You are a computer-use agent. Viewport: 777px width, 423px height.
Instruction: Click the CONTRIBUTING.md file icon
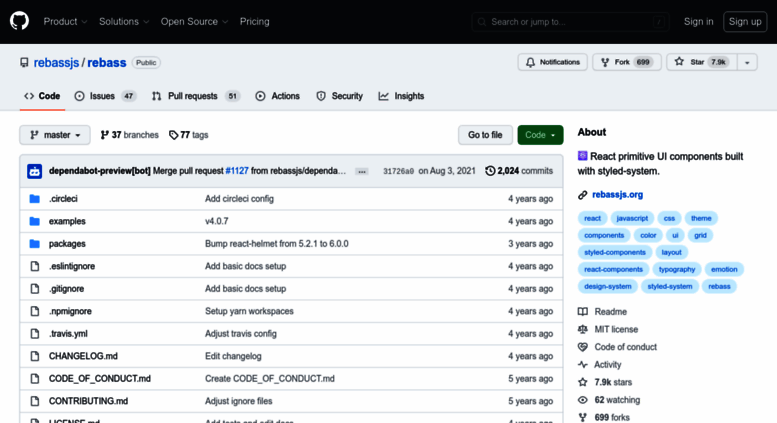(x=35, y=401)
